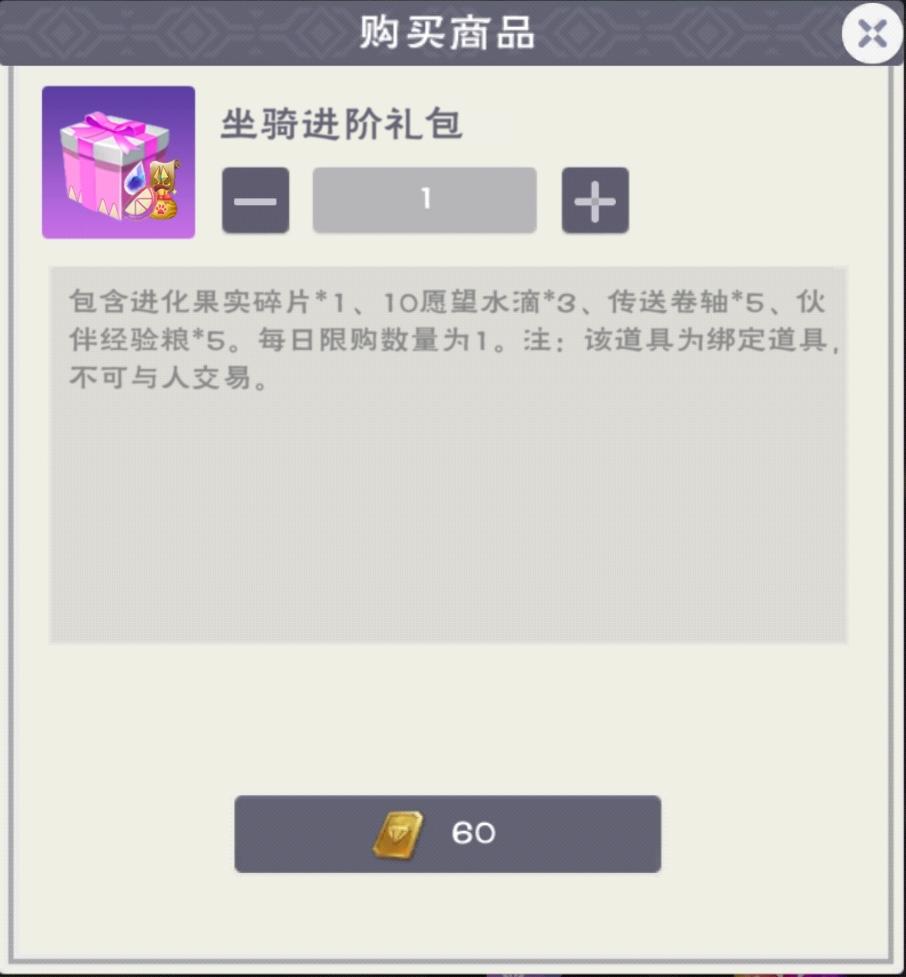Viewport: 906px width, 977px height.
Task: Click the 坐骑进阶礼包 item name
Action: (341, 123)
